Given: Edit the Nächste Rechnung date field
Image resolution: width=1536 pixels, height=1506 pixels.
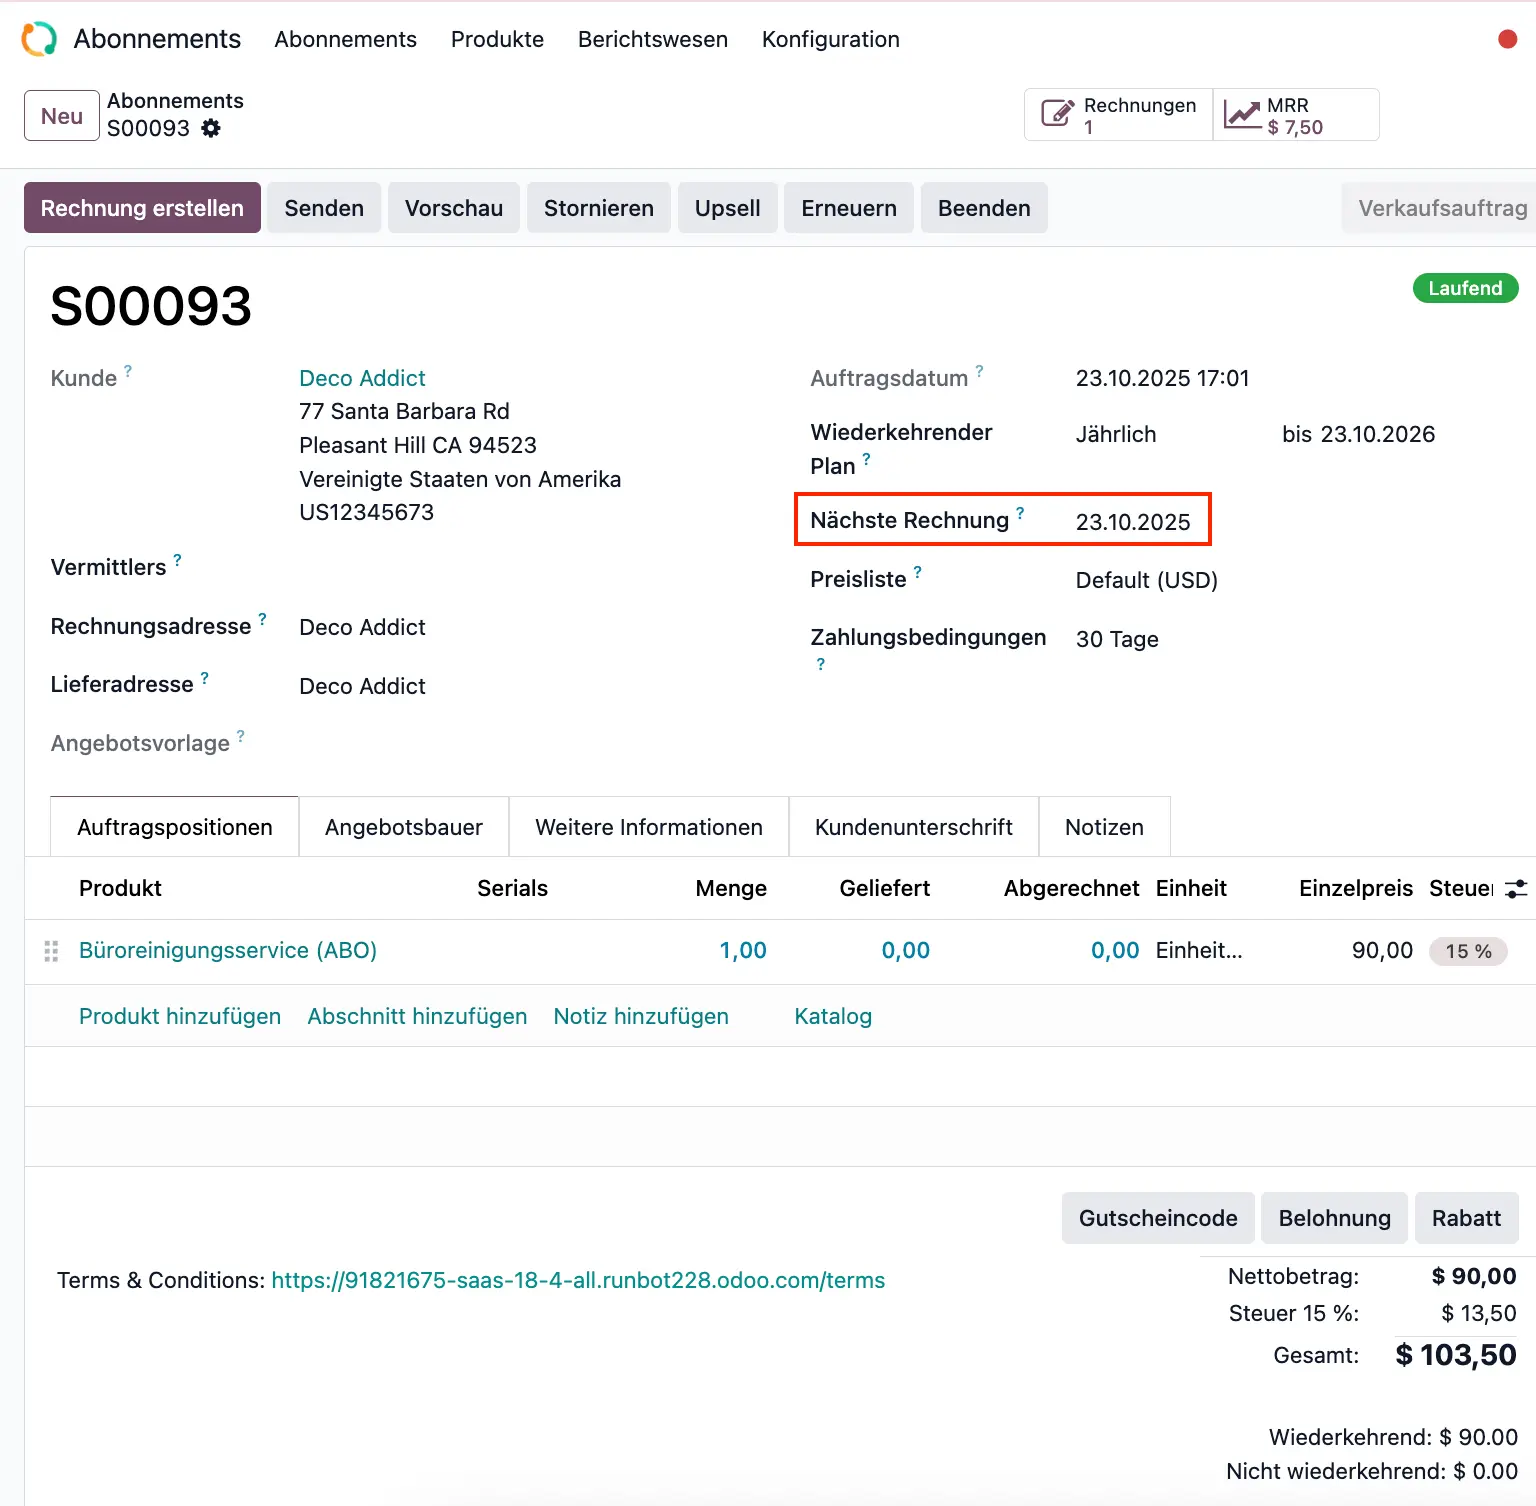Looking at the screenshot, I should click(x=1133, y=522).
